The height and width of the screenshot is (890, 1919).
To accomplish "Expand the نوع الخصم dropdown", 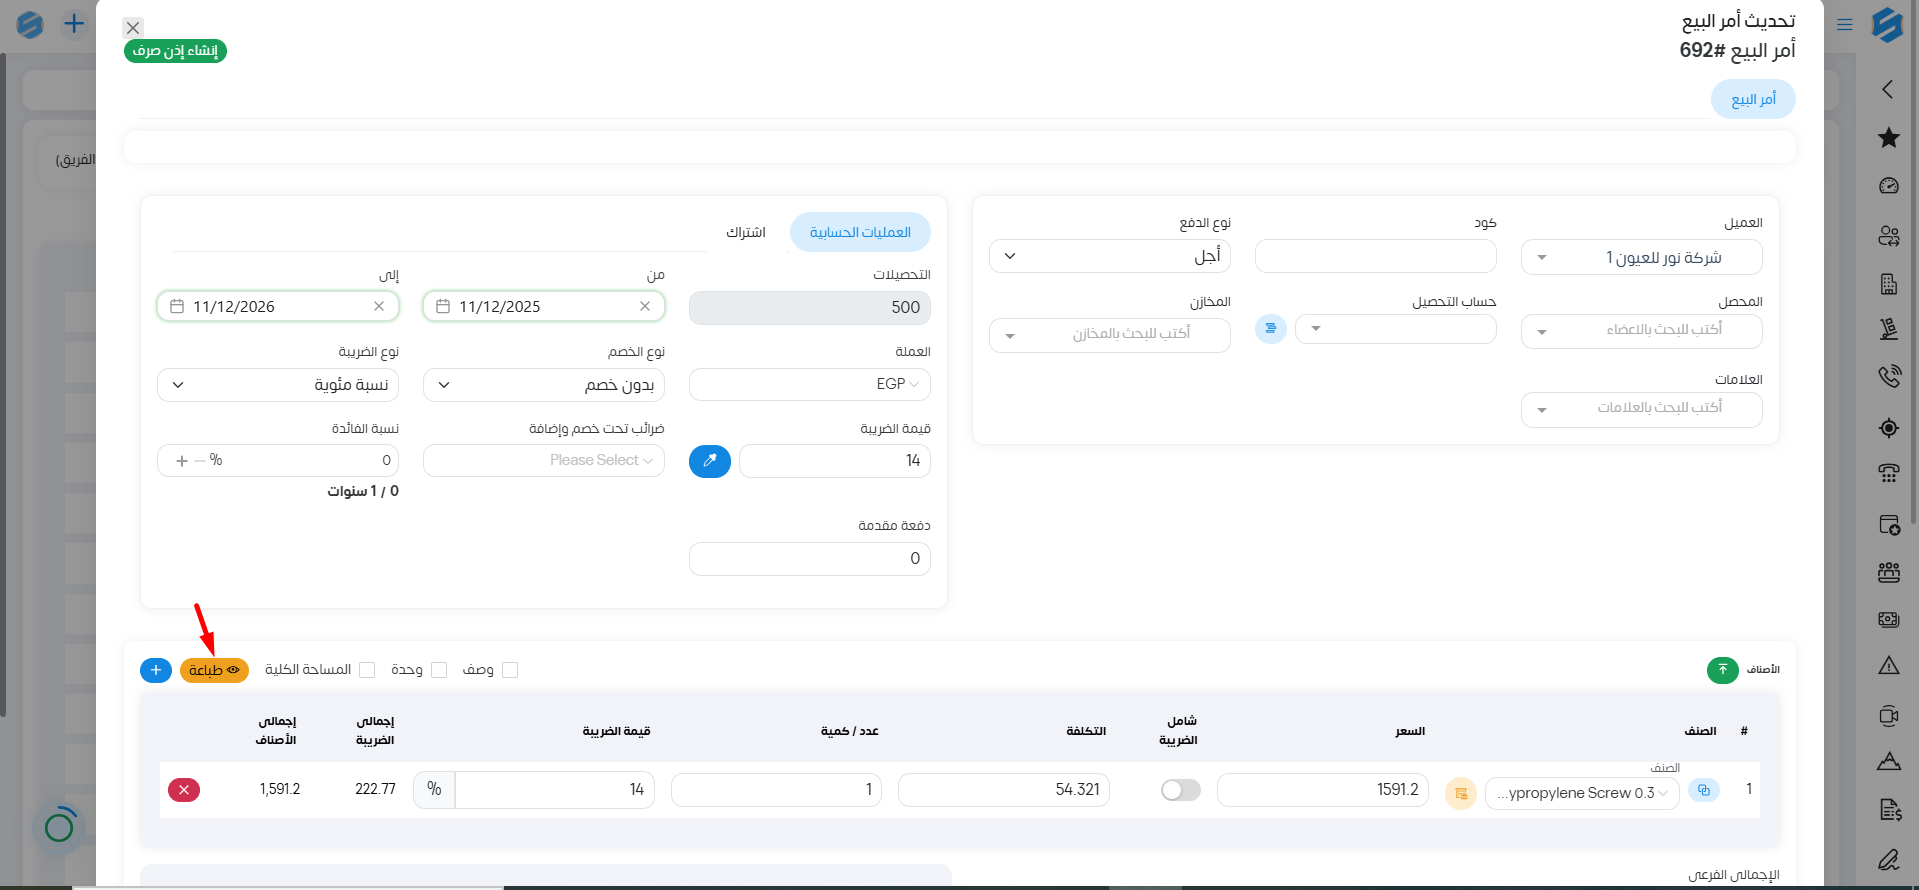I will tap(543, 385).
